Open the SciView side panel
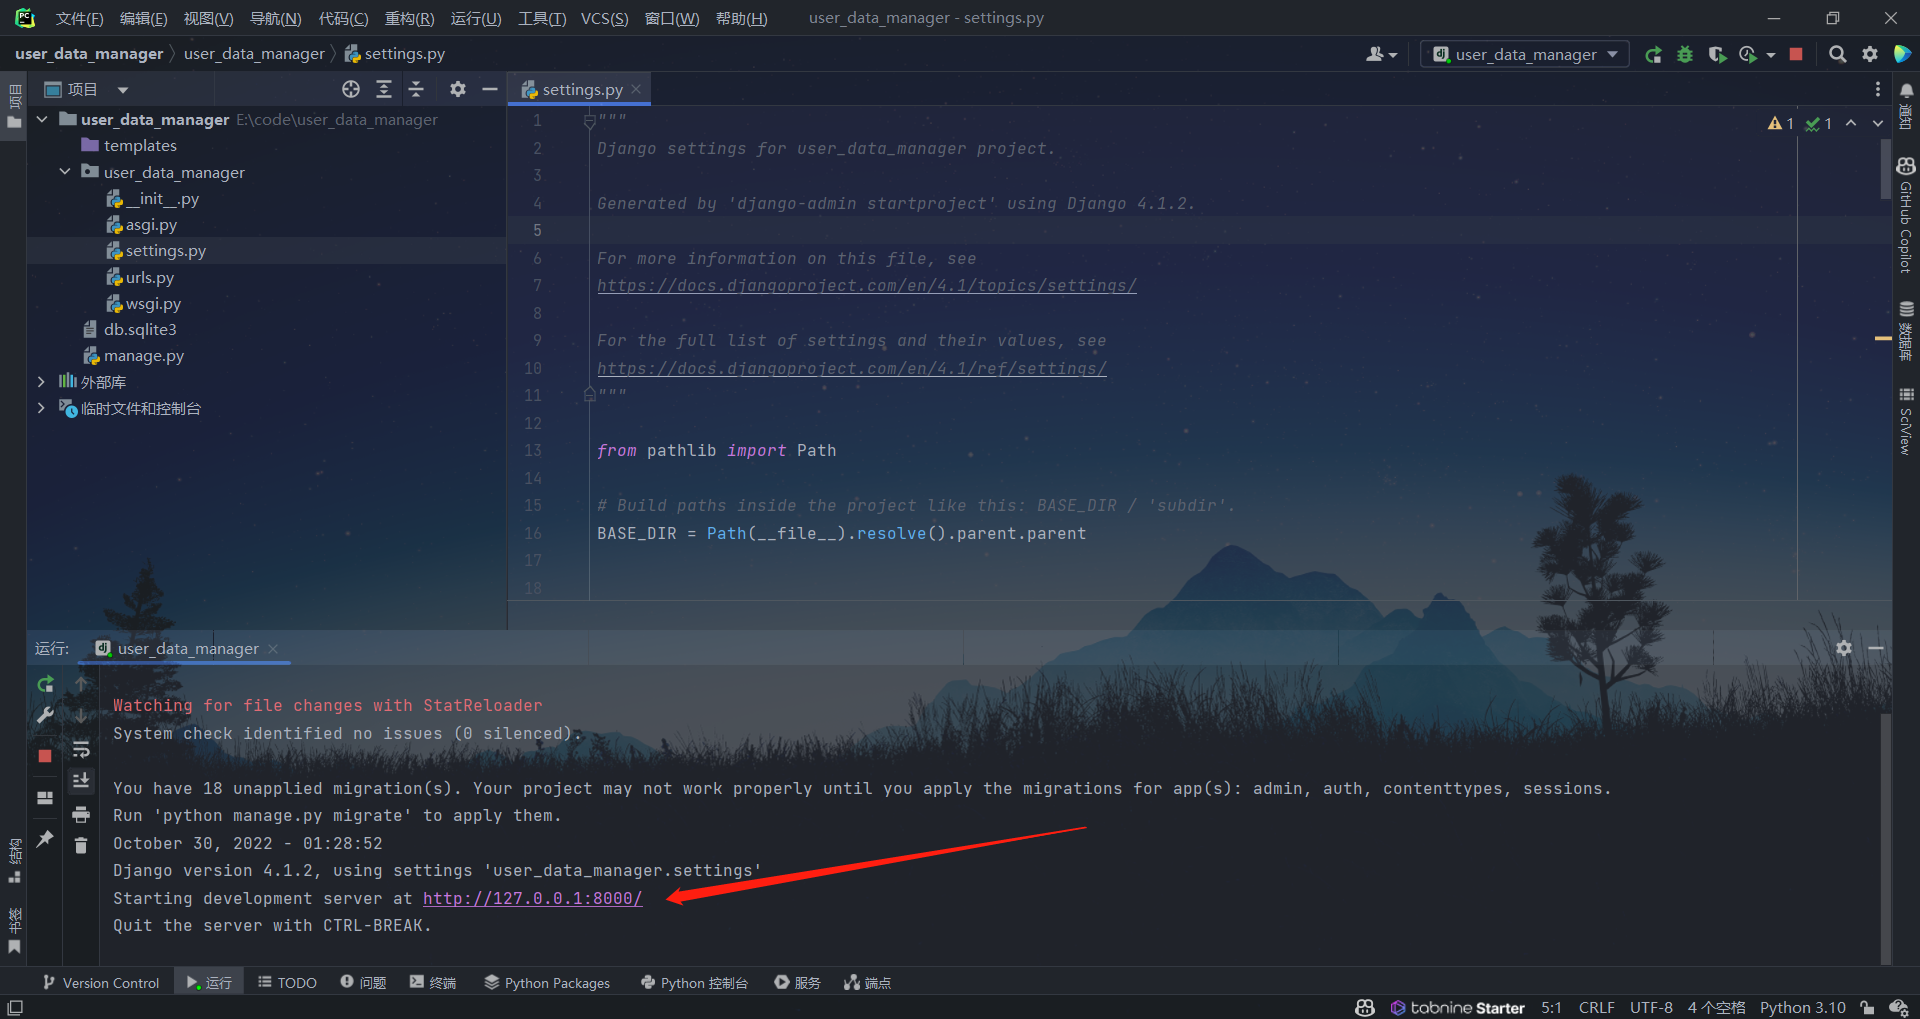This screenshot has width=1920, height=1019. (x=1906, y=421)
